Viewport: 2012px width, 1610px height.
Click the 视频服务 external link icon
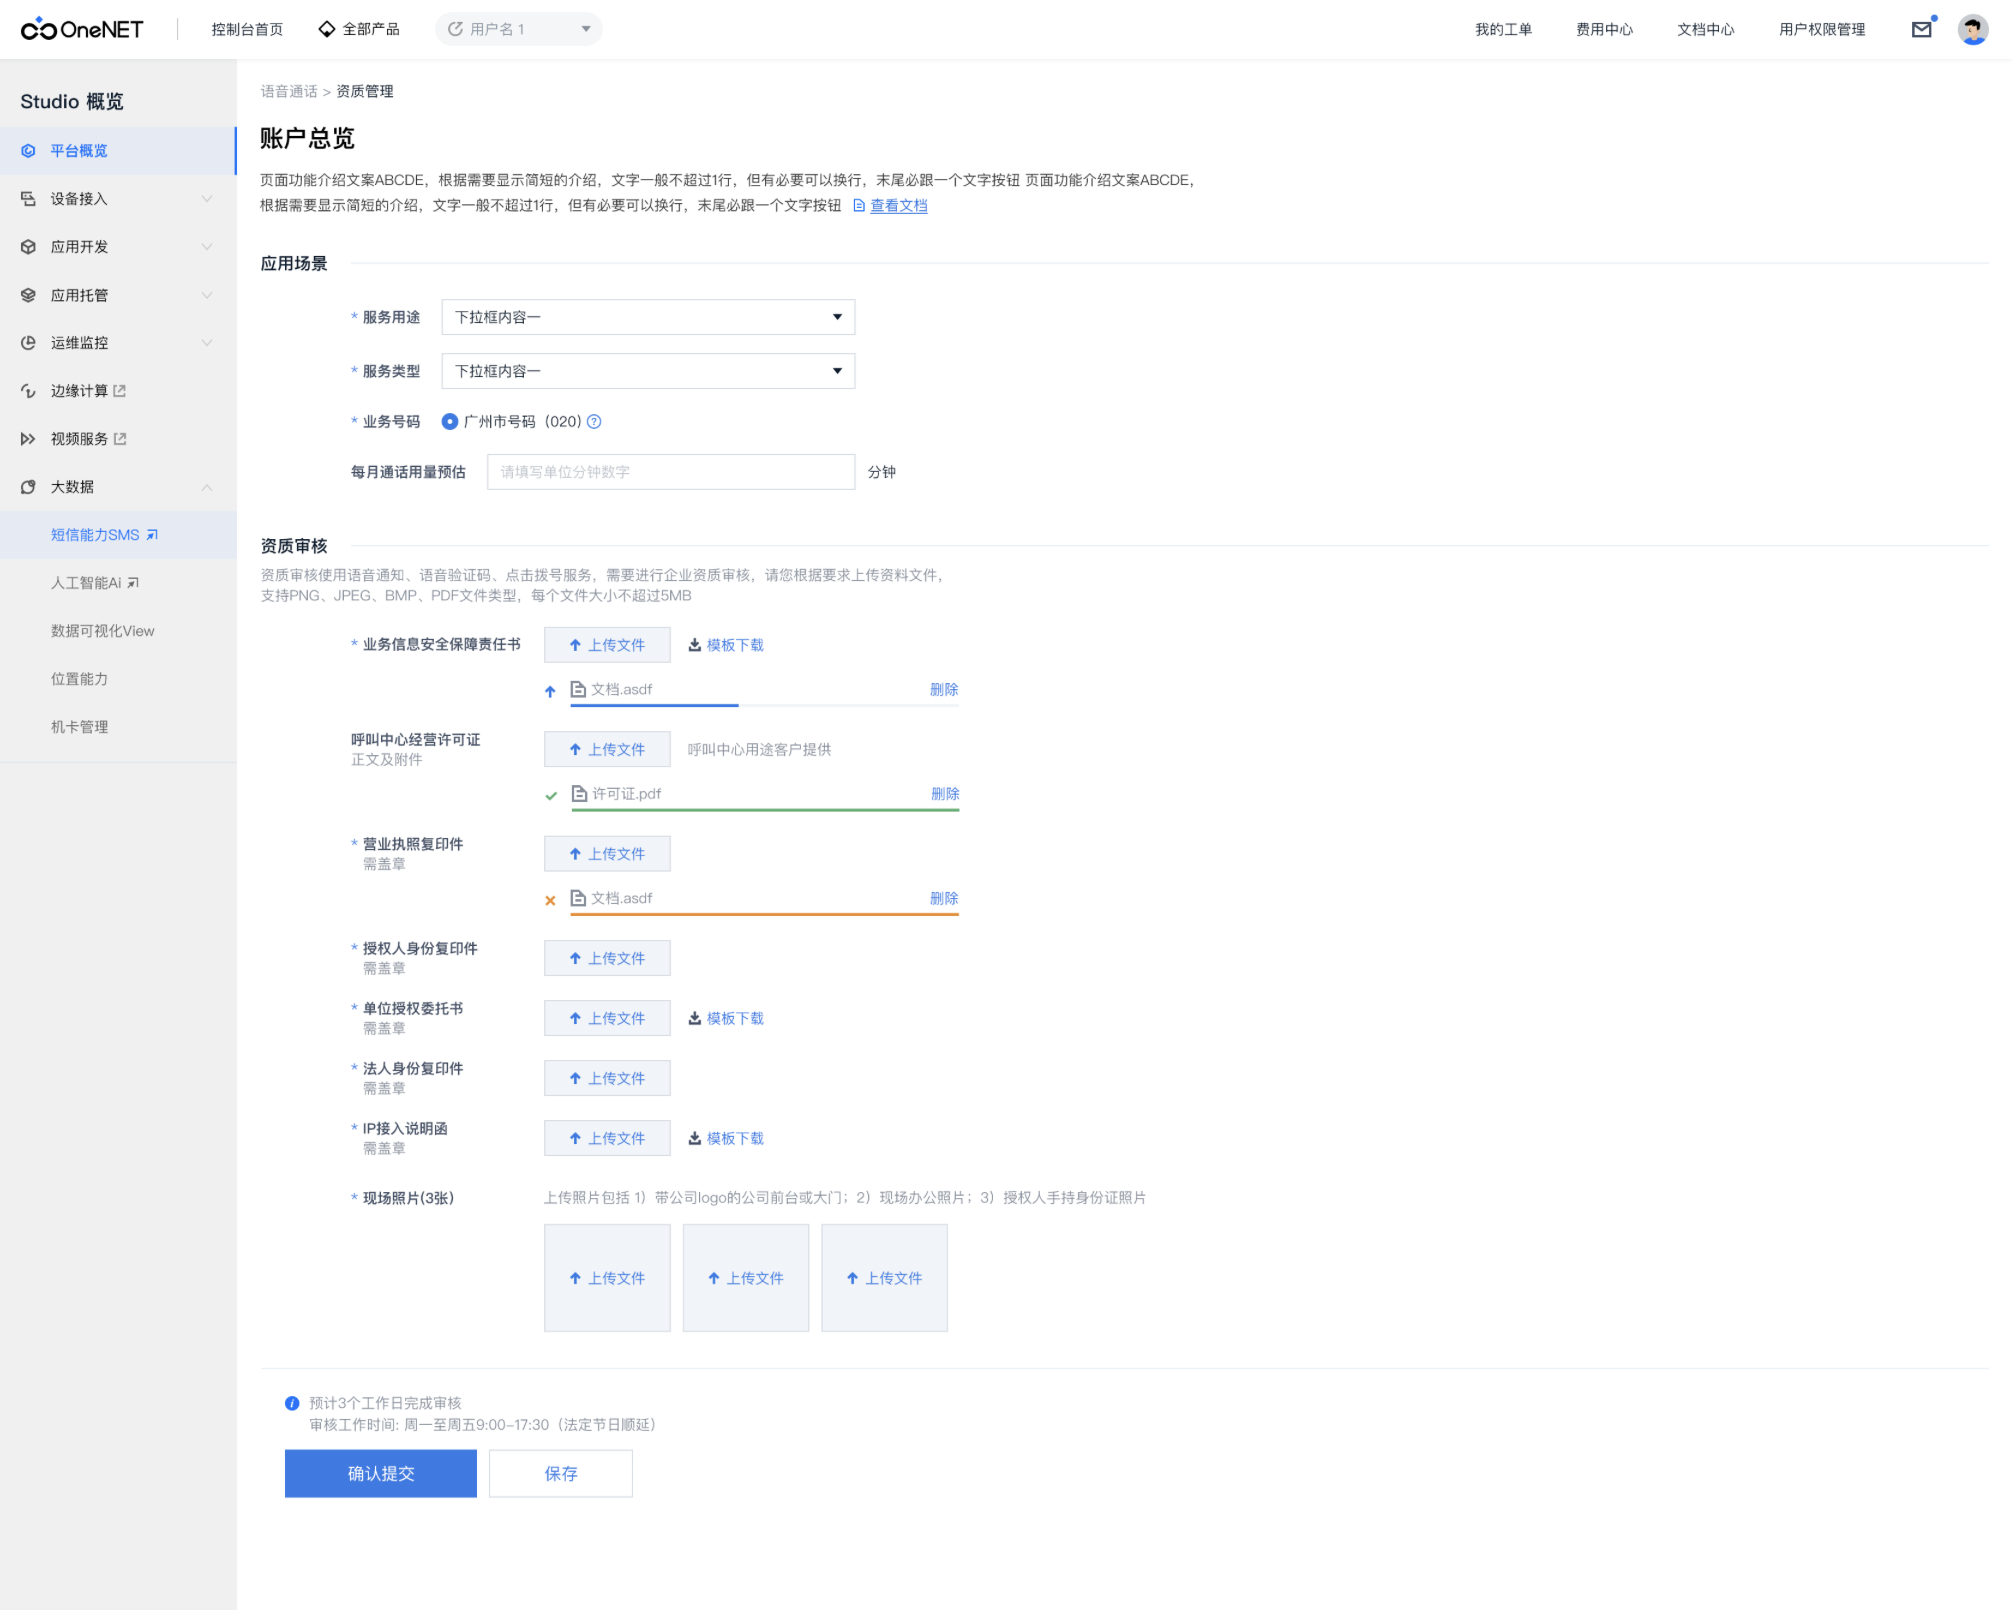point(121,439)
